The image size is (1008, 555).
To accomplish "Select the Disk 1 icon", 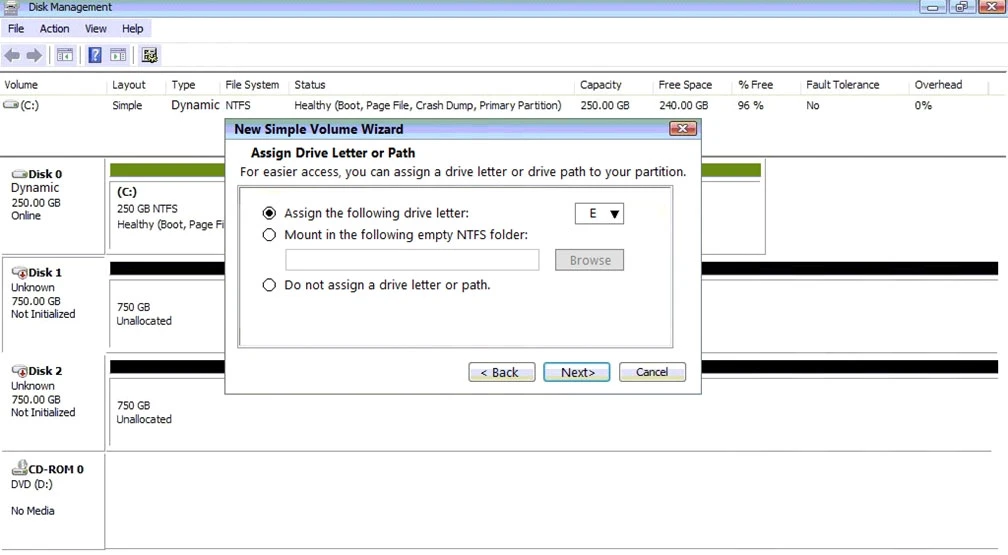I will [19, 273].
